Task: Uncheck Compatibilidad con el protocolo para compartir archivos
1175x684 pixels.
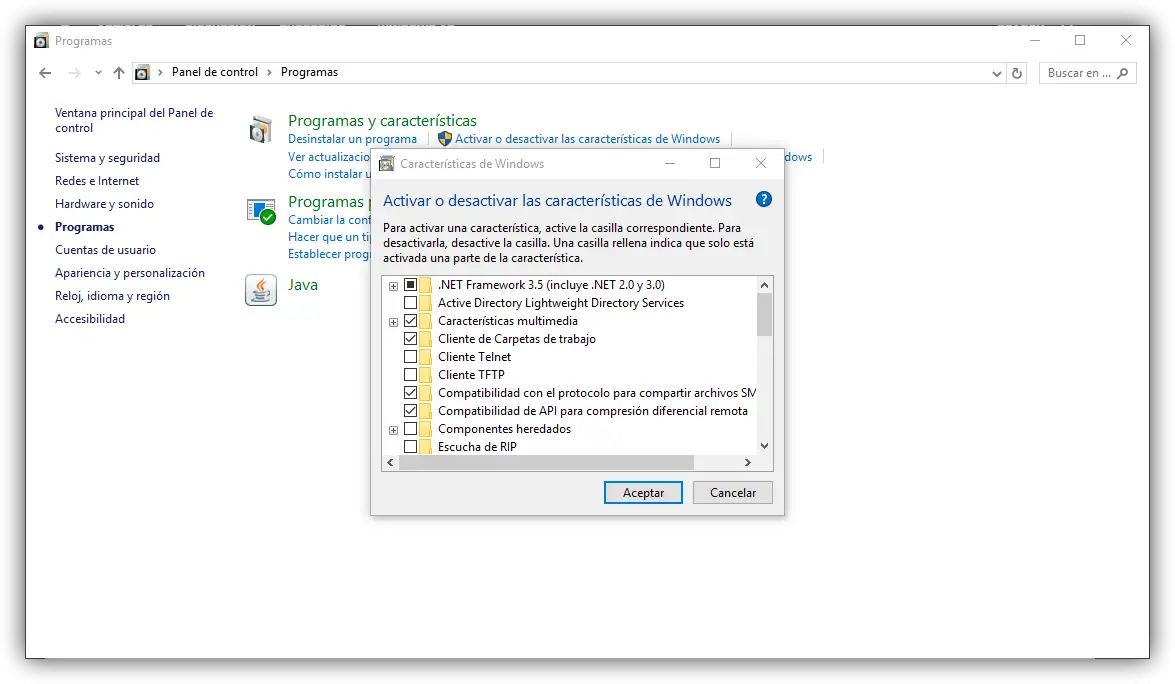Action: (x=411, y=393)
